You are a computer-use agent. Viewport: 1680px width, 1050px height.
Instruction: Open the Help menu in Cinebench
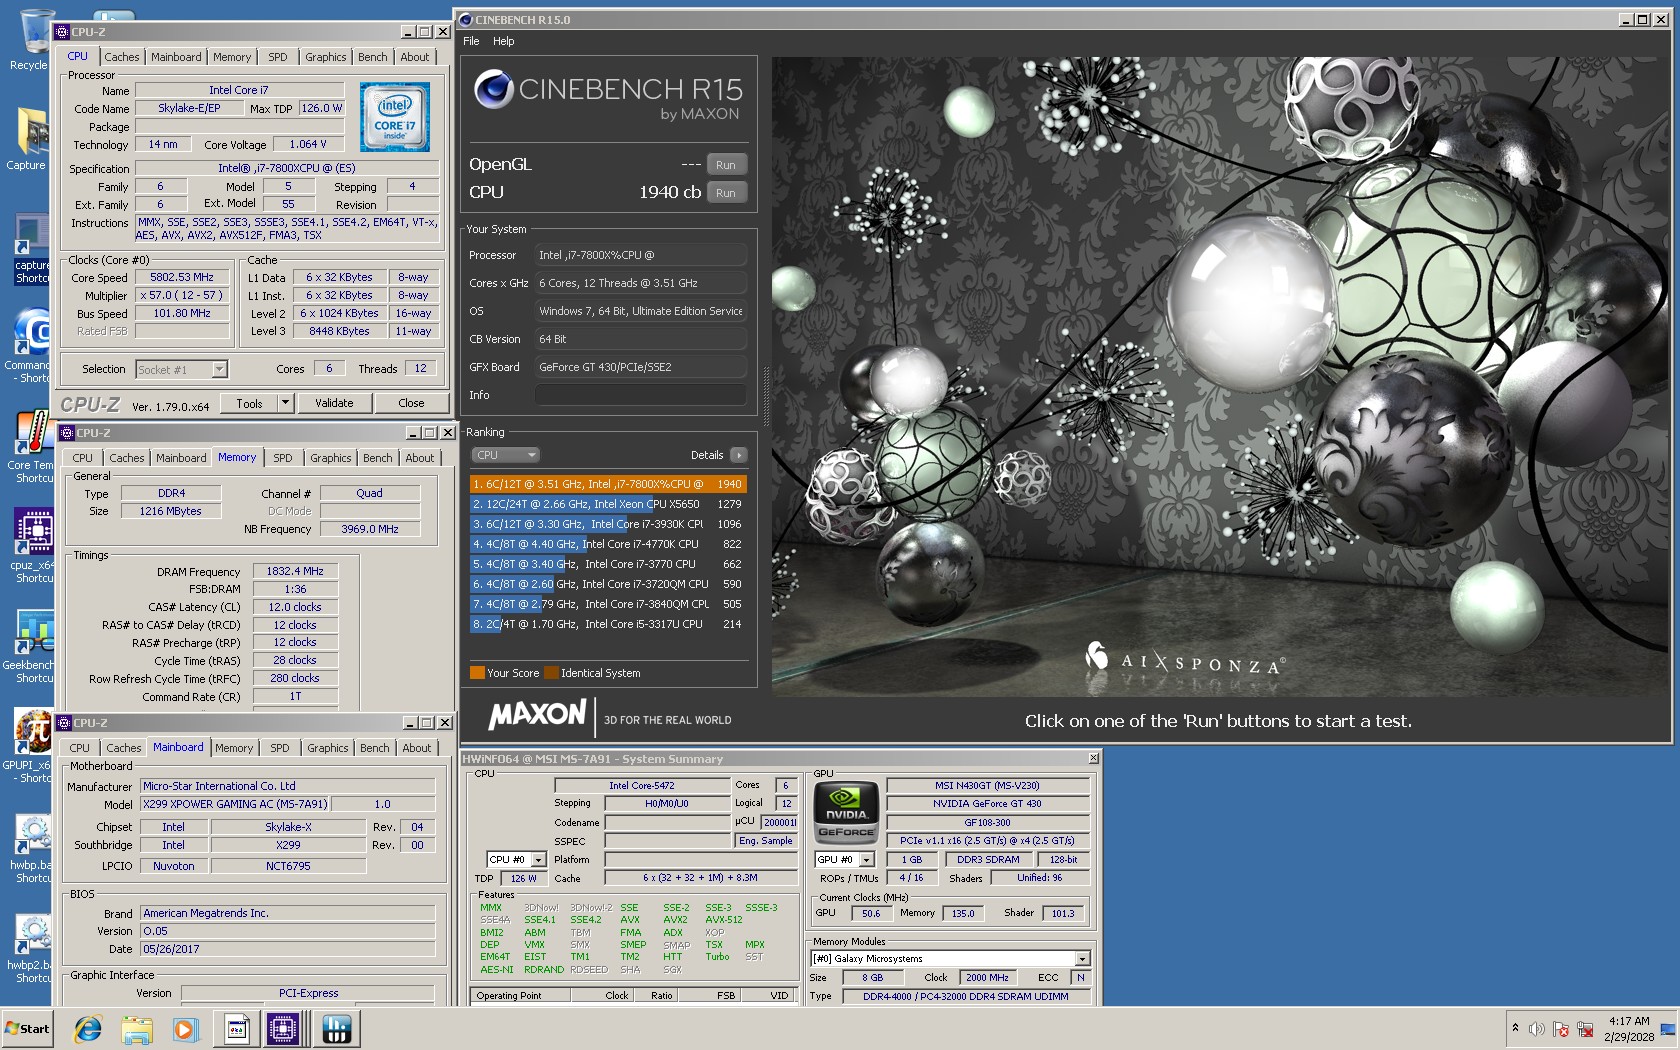(503, 41)
